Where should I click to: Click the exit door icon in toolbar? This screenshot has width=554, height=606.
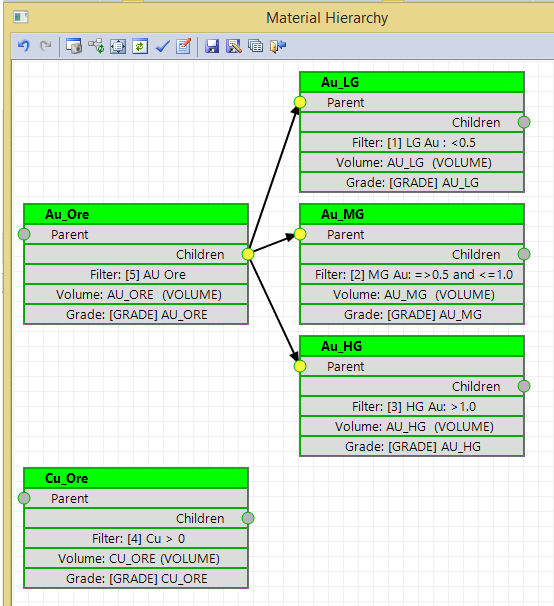278,46
